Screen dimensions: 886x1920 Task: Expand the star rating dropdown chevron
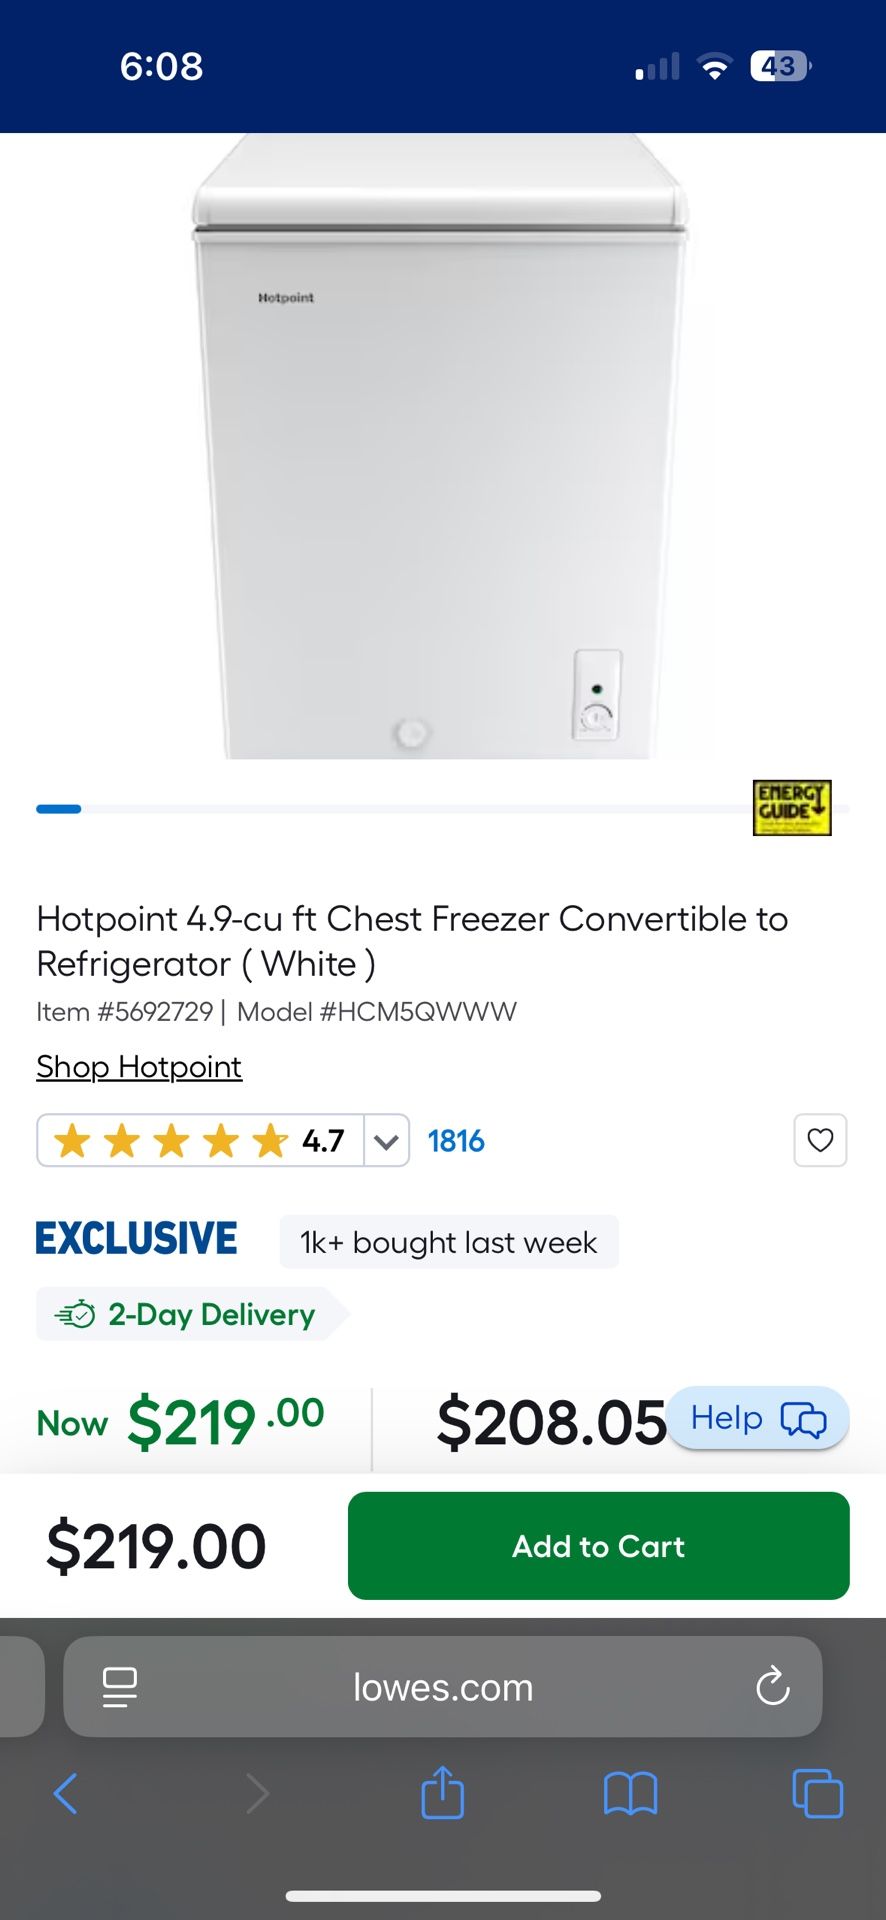click(x=386, y=1141)
